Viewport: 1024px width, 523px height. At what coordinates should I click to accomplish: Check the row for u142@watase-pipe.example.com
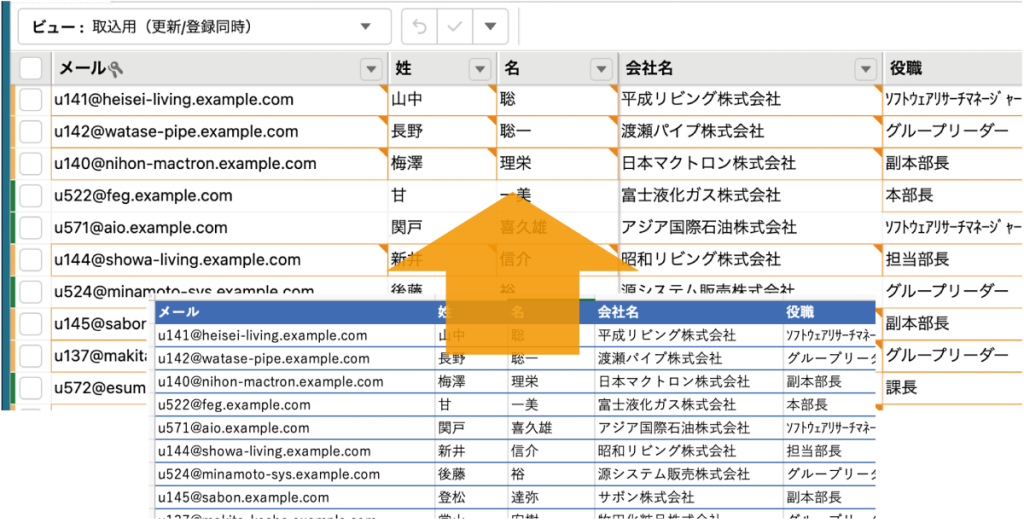point(31,132)
